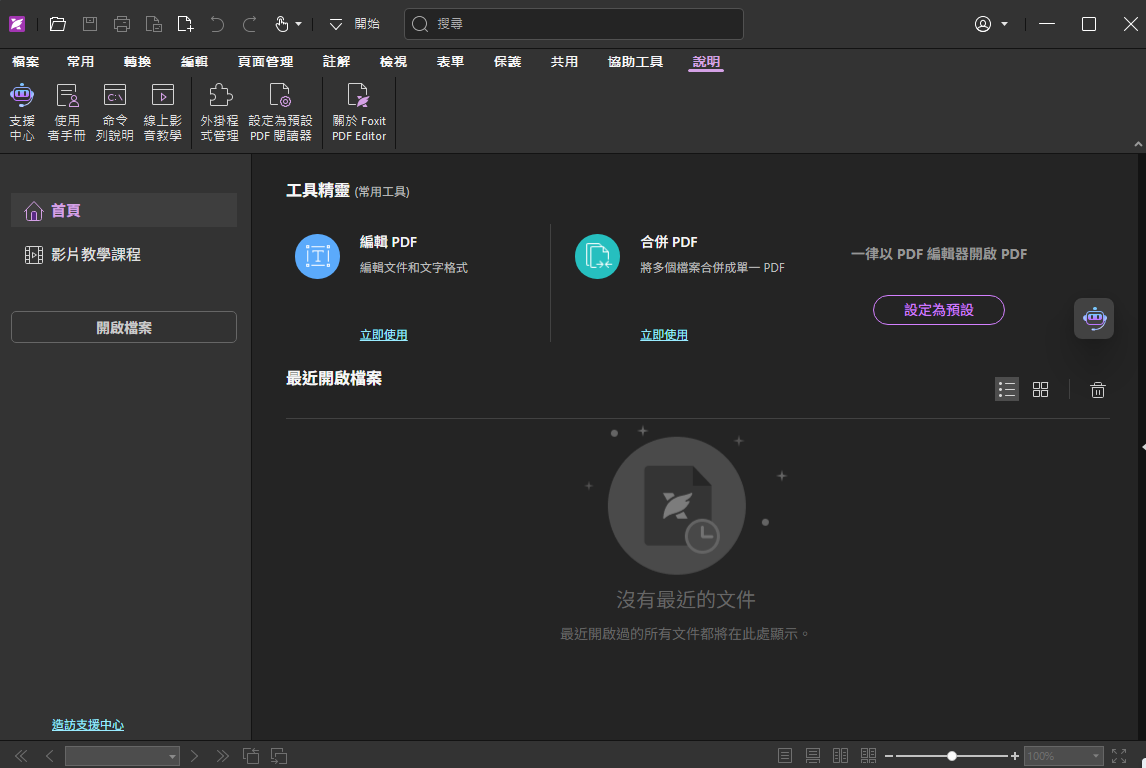Click the open file folder icon in quick toolbar
The image size is (1146, 768).
[58, 24]
